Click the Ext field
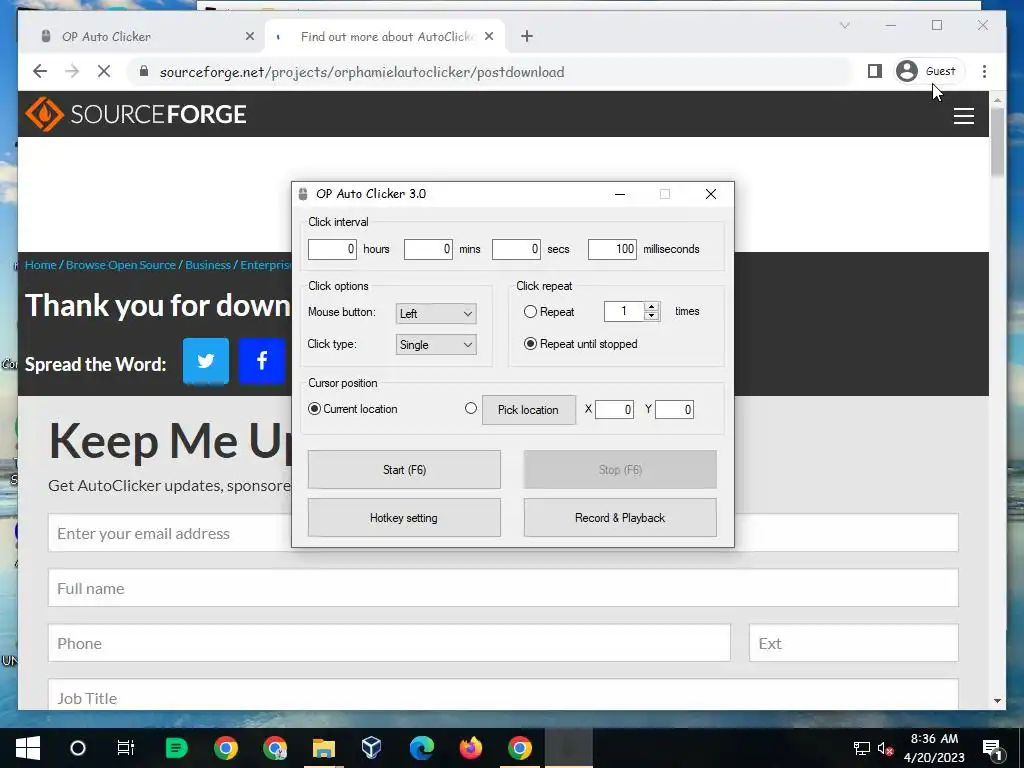The height and width of the screenshot is (768, 1024). pyautogui.click(x=854, y=643)
